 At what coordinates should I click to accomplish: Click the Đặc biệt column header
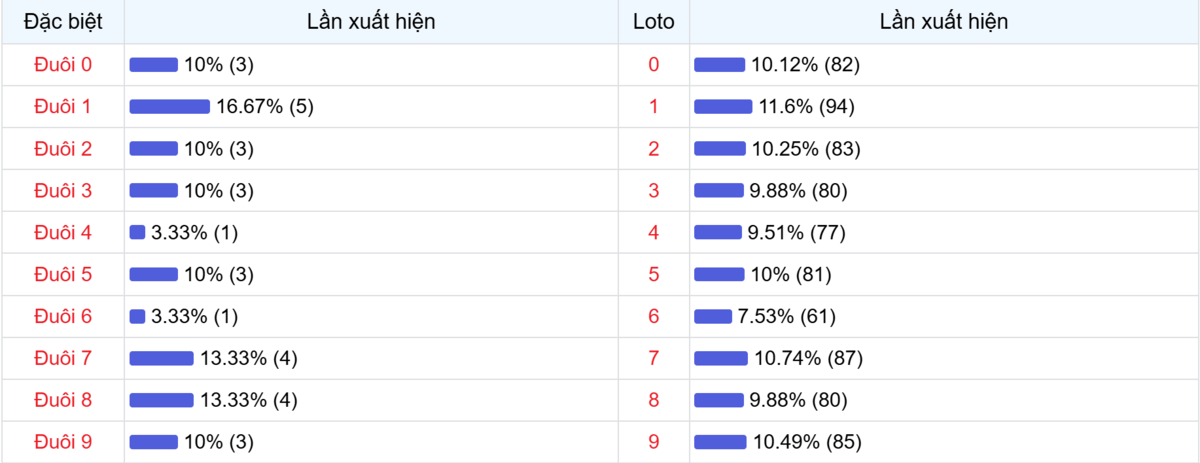point(63,21)
